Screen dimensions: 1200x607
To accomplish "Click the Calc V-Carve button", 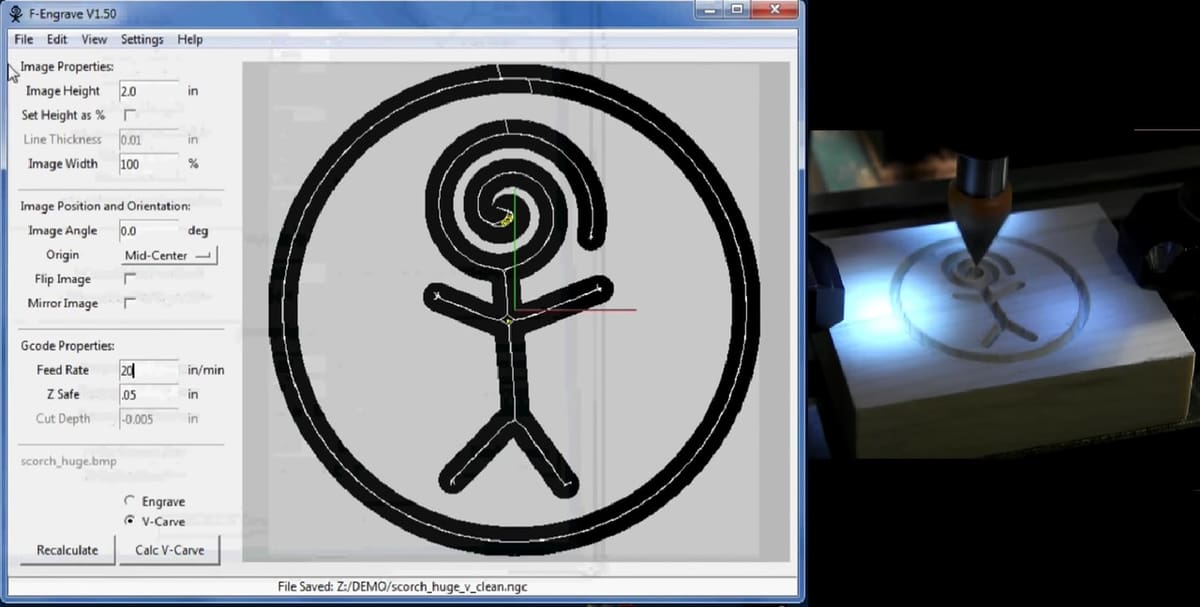I will pyautogui.click(x=170, y=550).
